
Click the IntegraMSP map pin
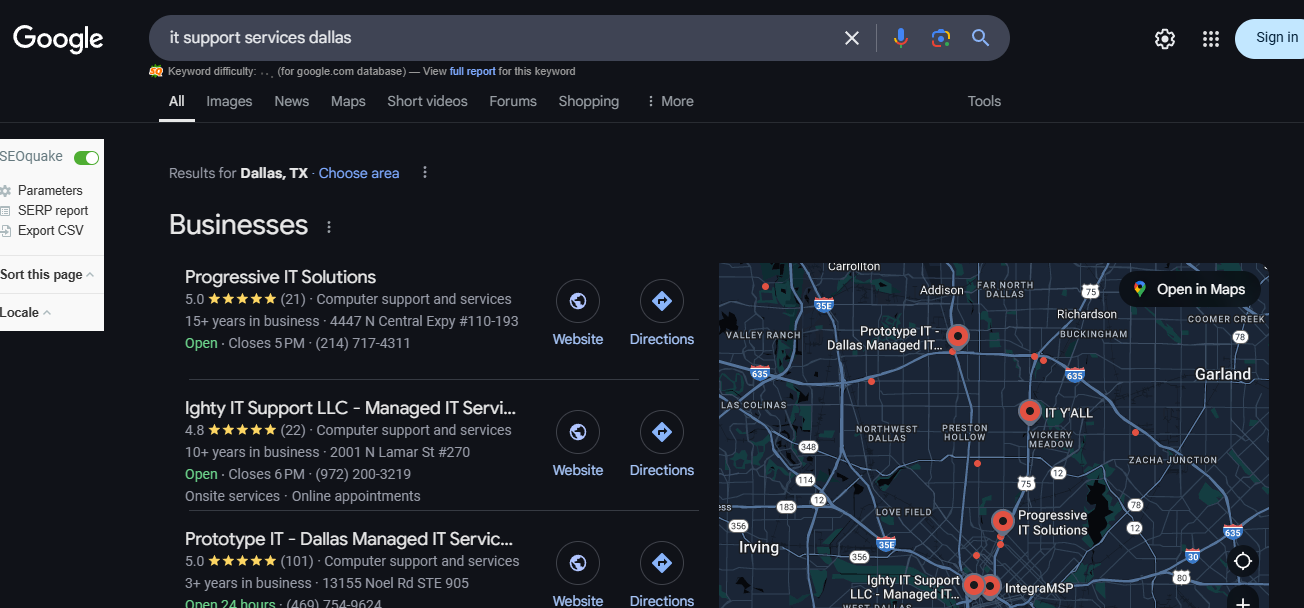point(991,586)
